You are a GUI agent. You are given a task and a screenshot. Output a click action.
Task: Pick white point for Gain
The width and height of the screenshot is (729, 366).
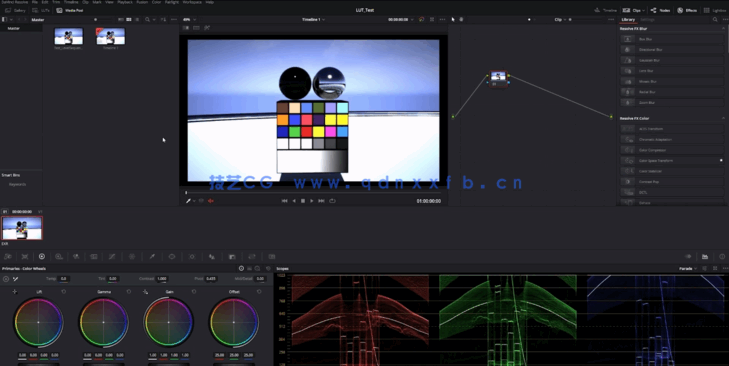[145, 292]
